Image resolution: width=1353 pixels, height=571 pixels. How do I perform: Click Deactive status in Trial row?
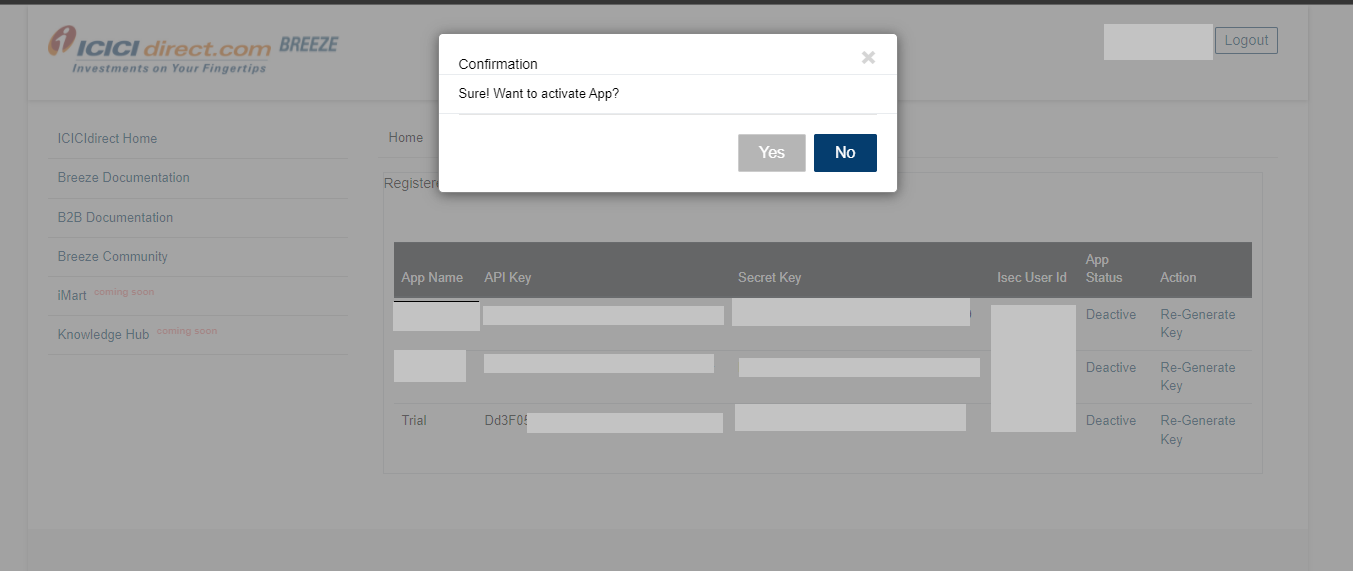(x=1111, y=421)
